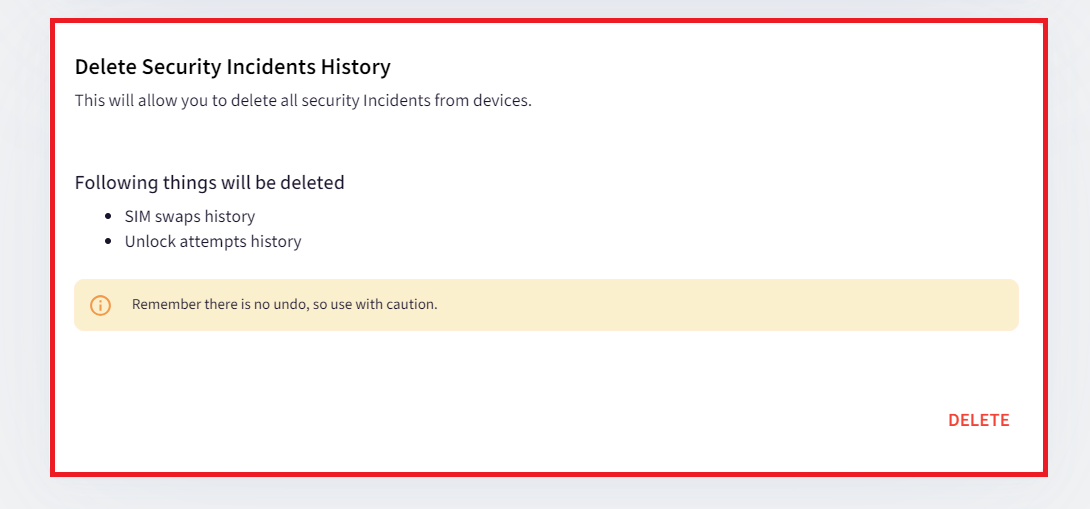Image resolution: width=1090 pixels, height=509 pixels.
Task: Select the "Unlock attempts history" list item
Action: pos(212,241)
